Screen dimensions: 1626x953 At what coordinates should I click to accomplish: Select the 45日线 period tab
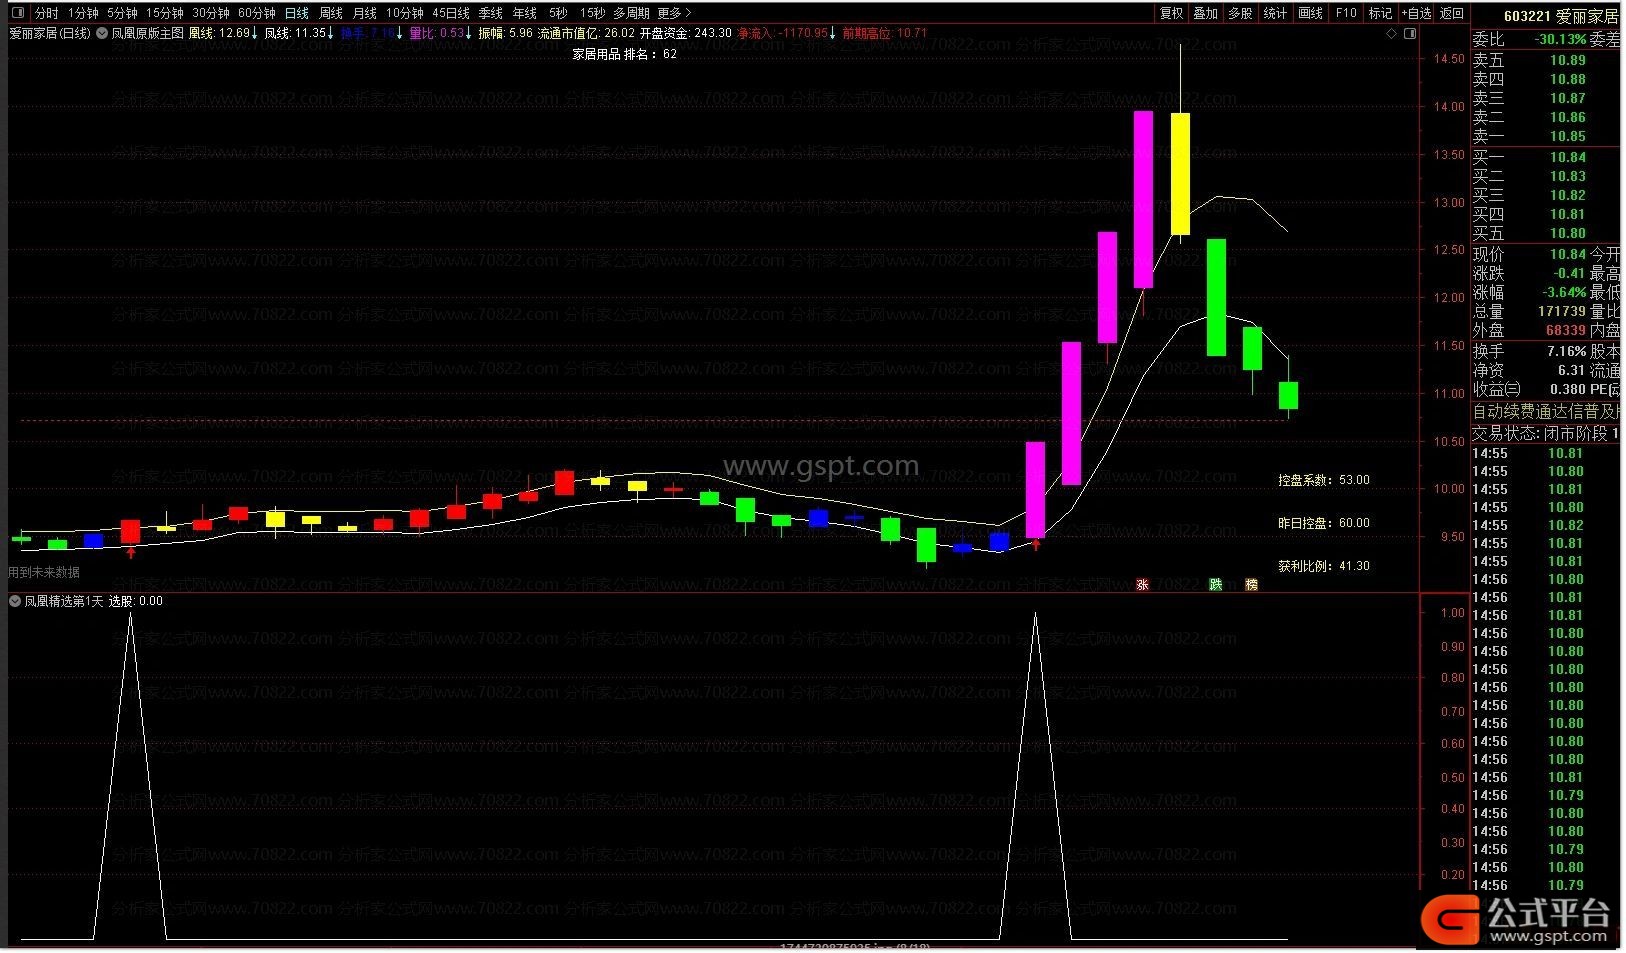(x=451, y=13)
